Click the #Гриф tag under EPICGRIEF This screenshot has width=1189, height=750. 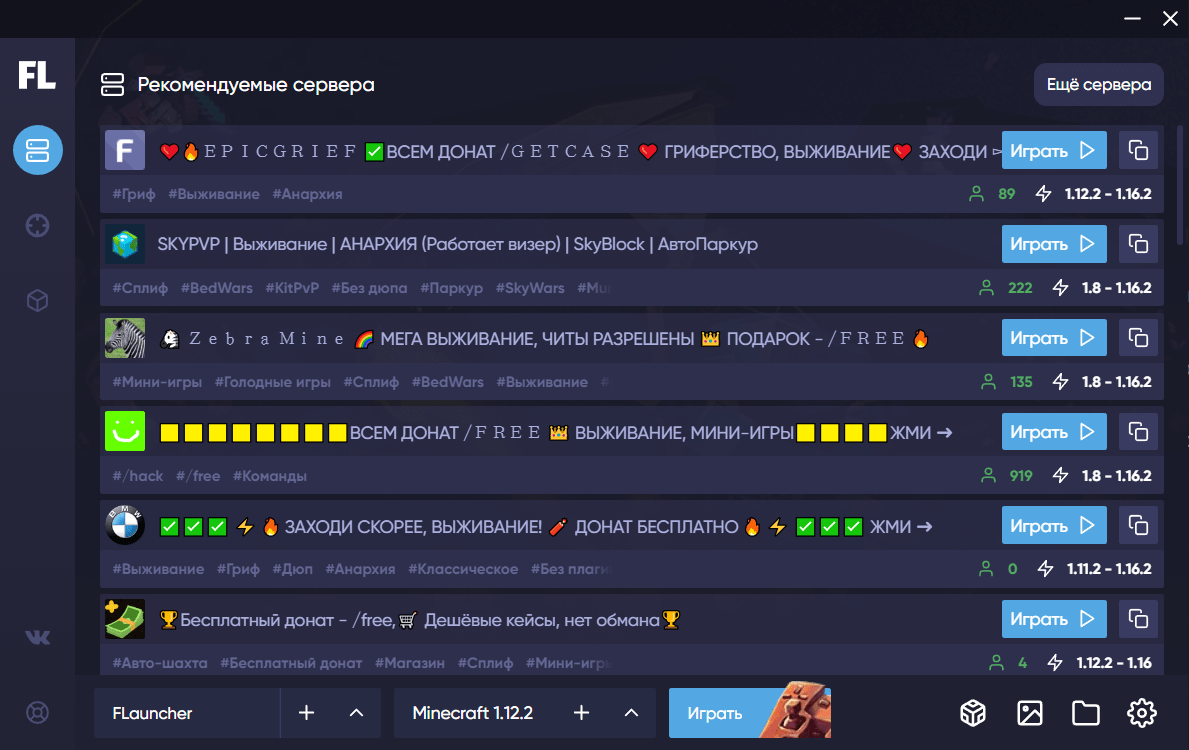134,194
